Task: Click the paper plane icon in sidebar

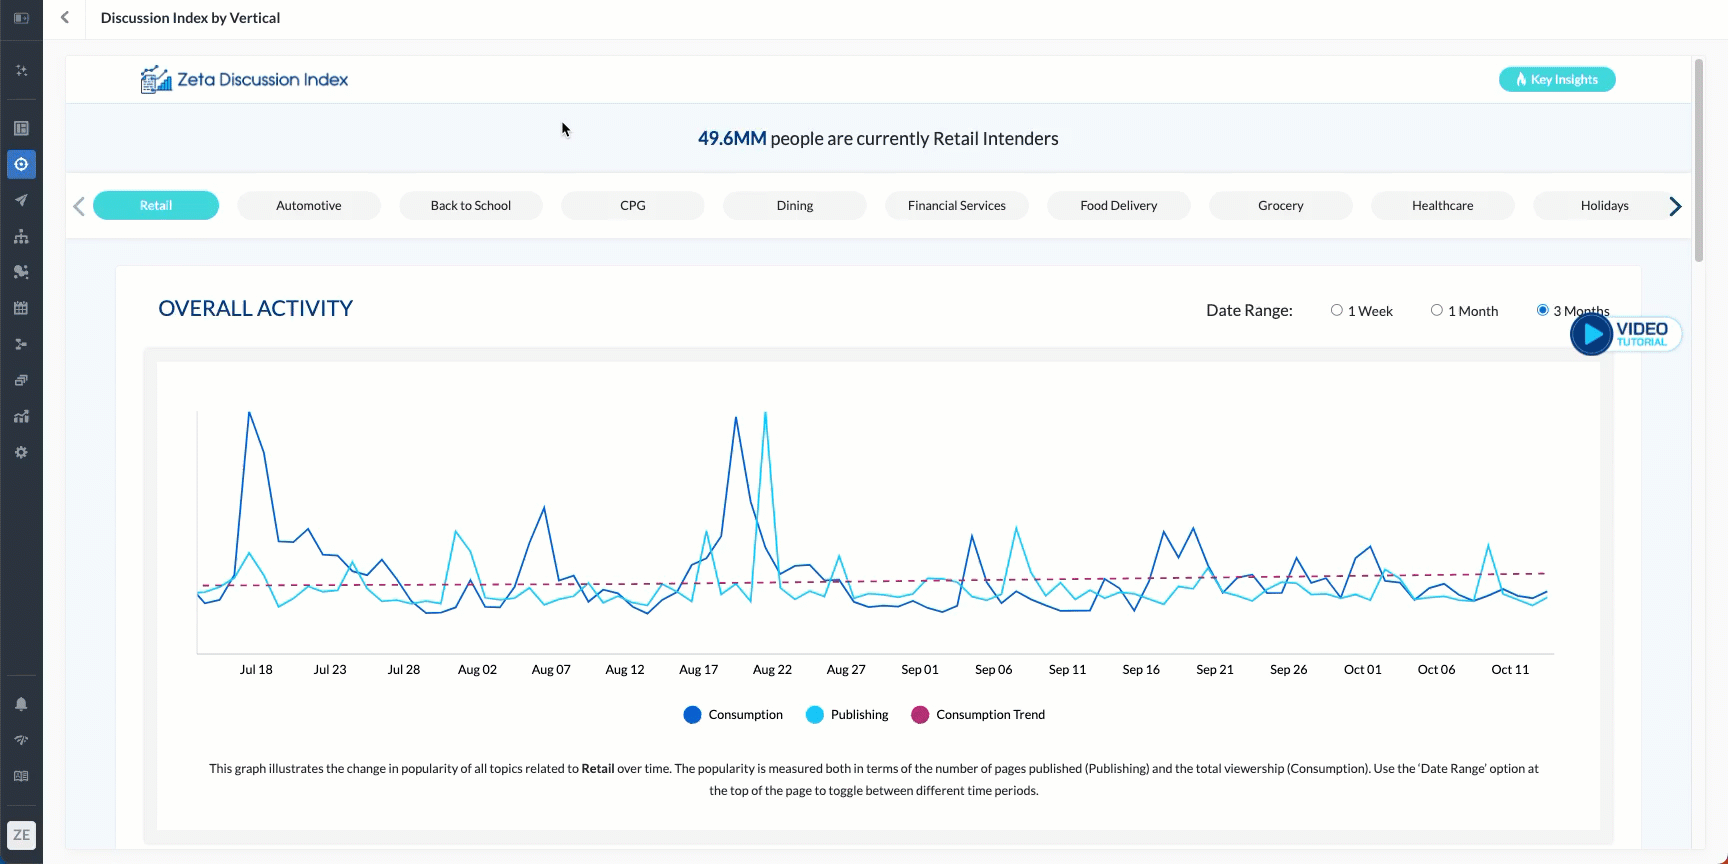Action: (21, 200)
